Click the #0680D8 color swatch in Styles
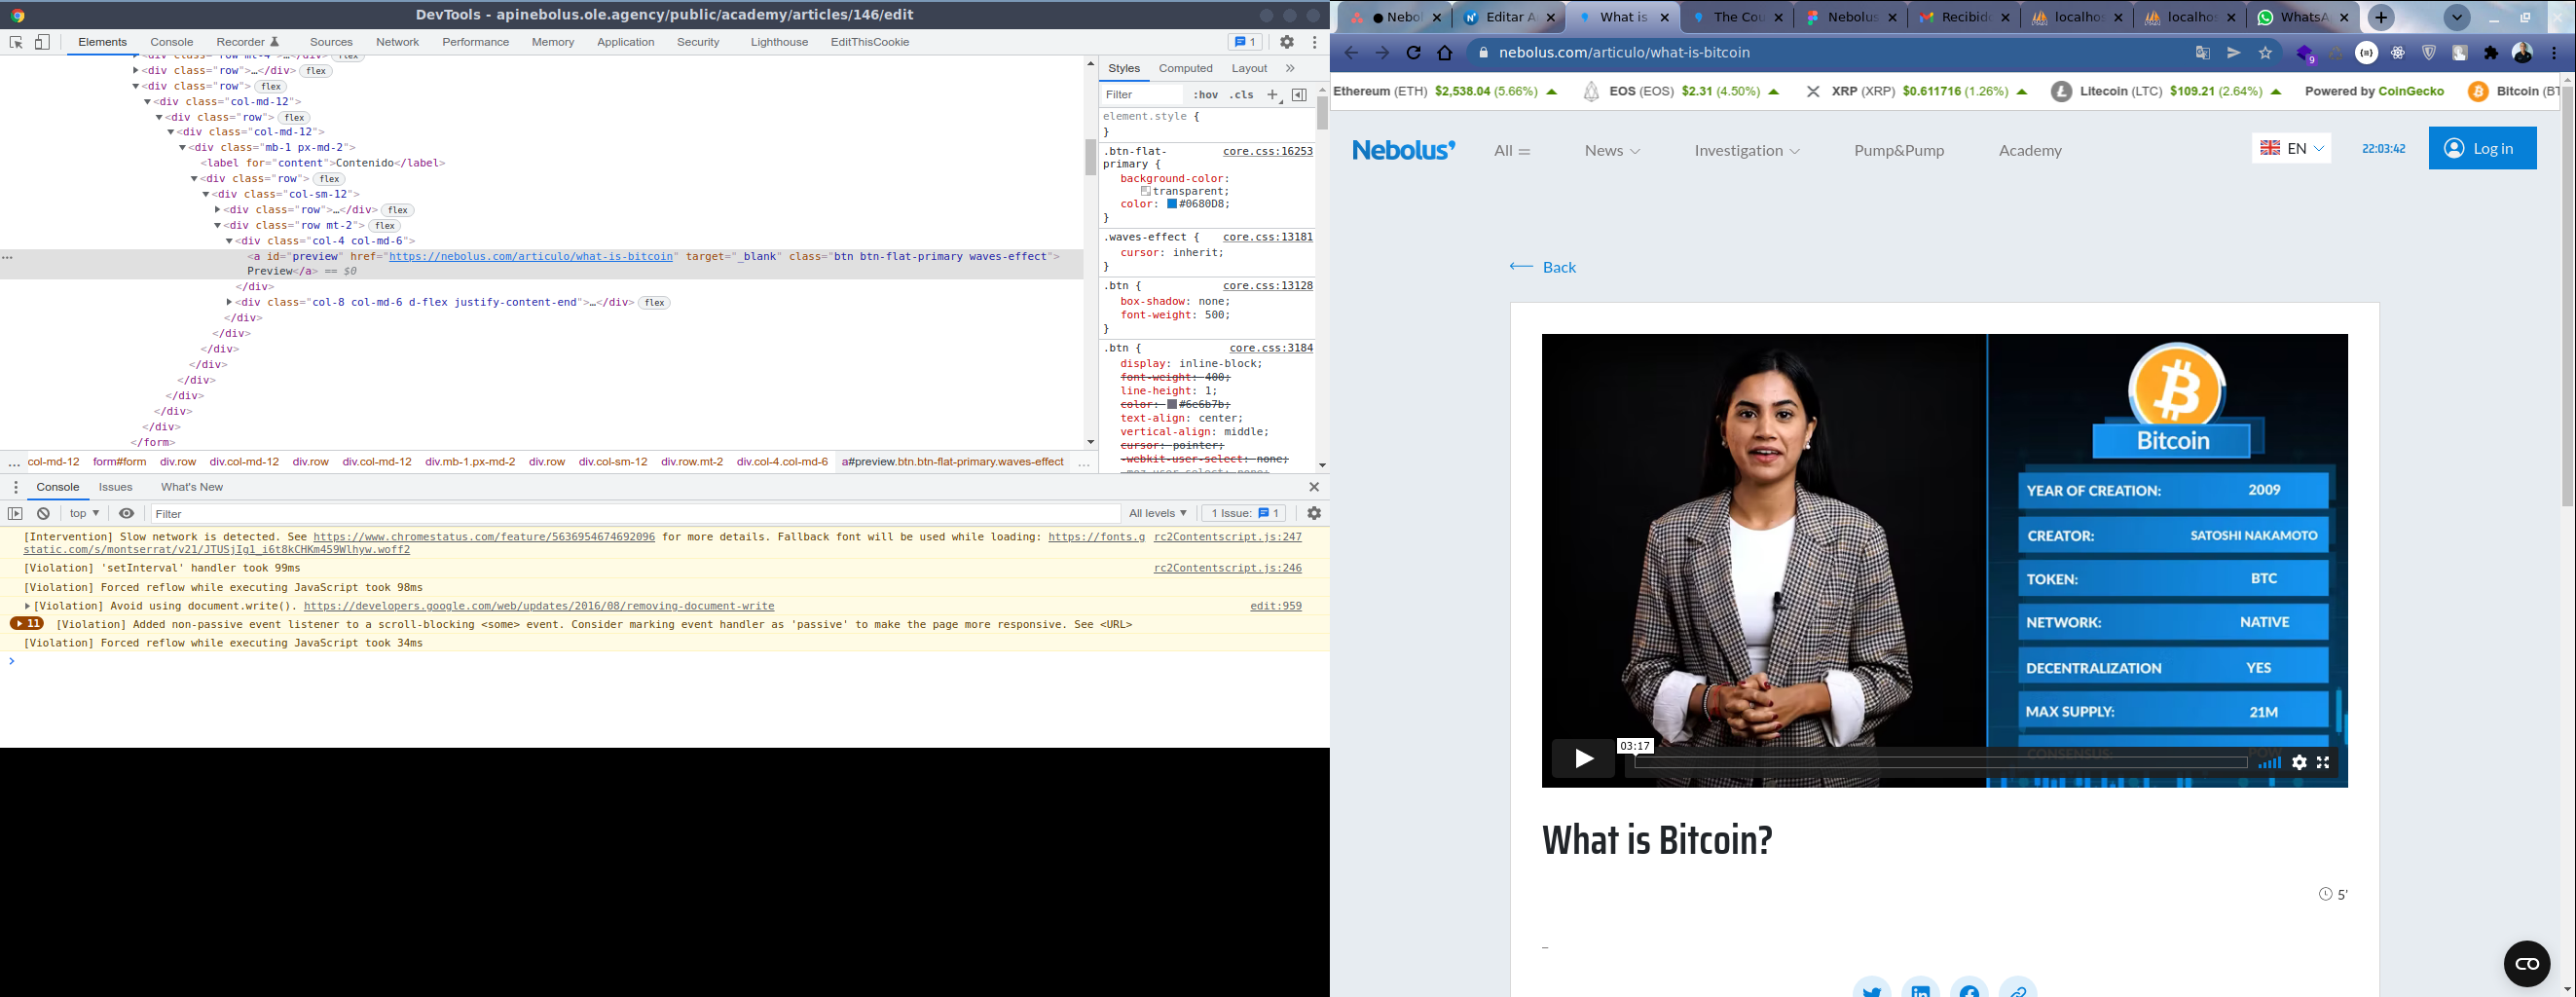Viewport: 2576px width, 997px height. tap(1172, 204)
